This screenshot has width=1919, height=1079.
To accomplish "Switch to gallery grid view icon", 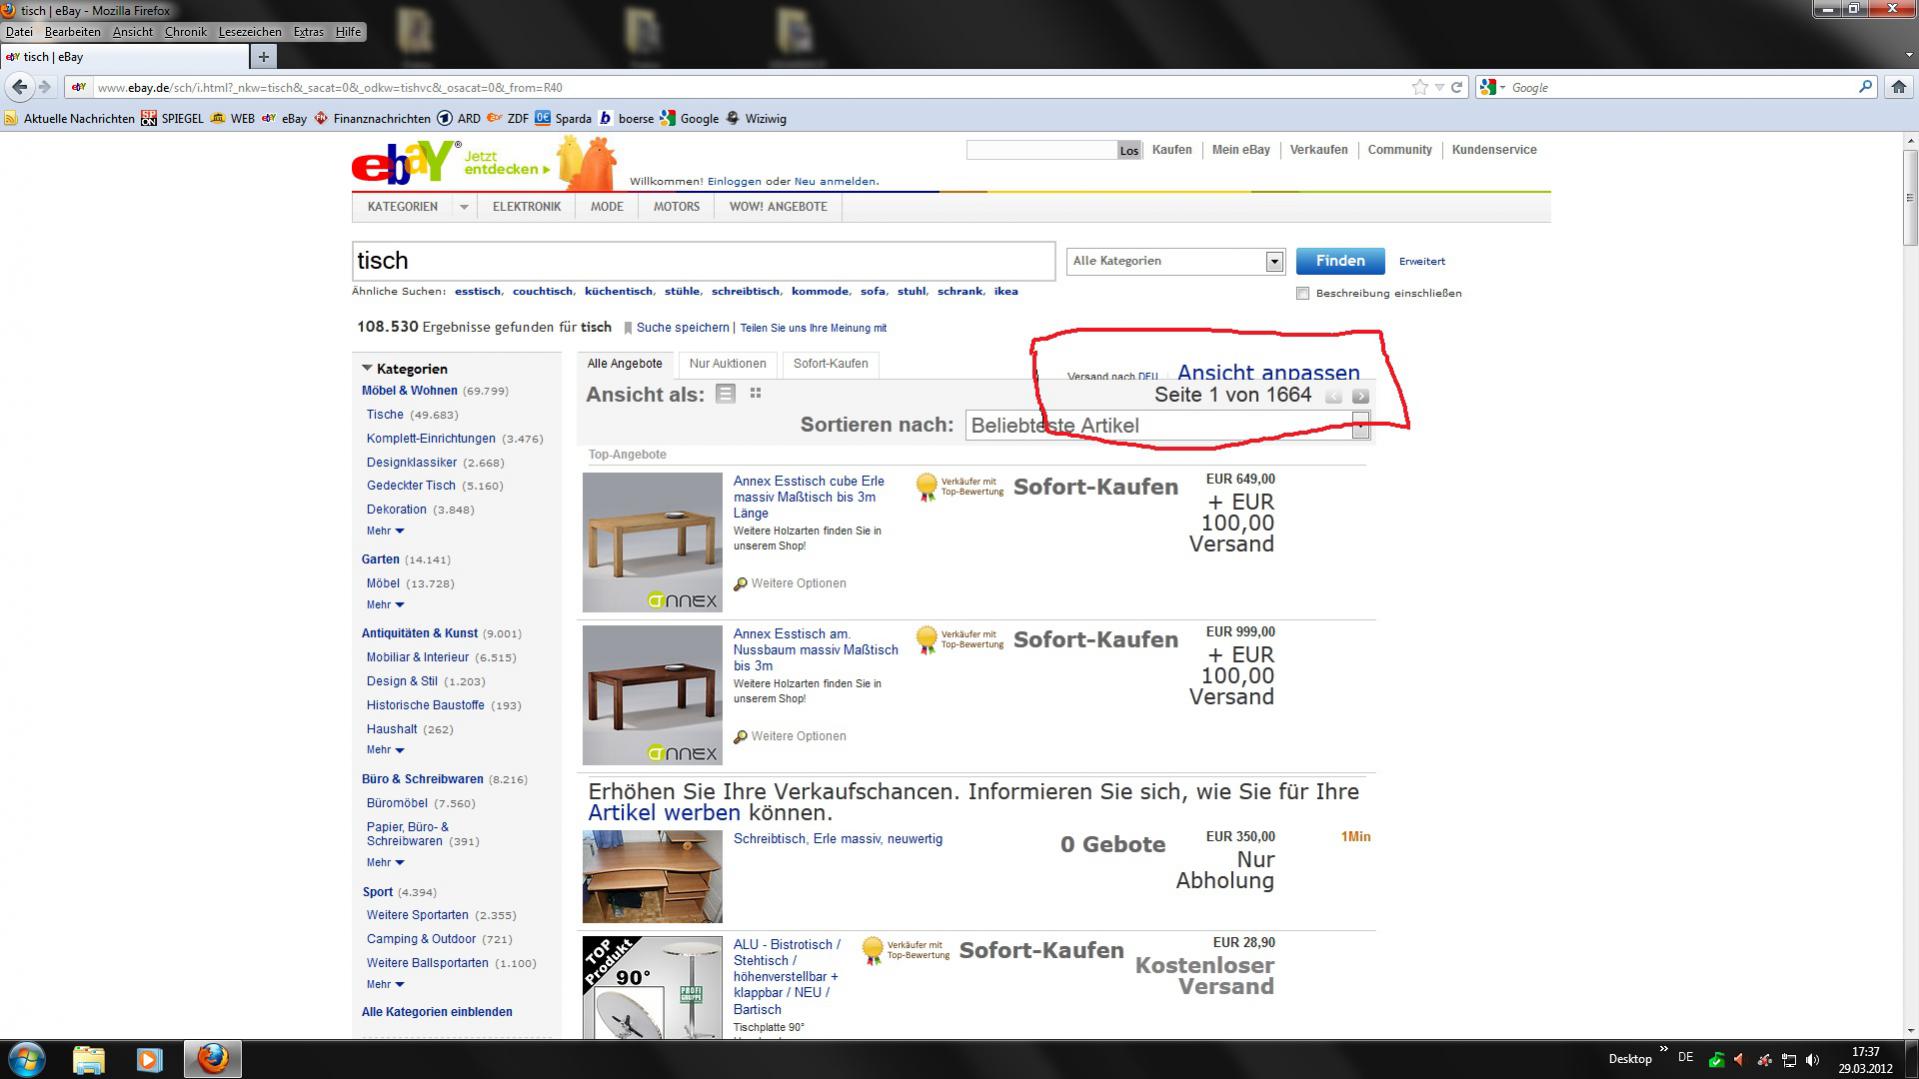I will (x=756, y=394).
